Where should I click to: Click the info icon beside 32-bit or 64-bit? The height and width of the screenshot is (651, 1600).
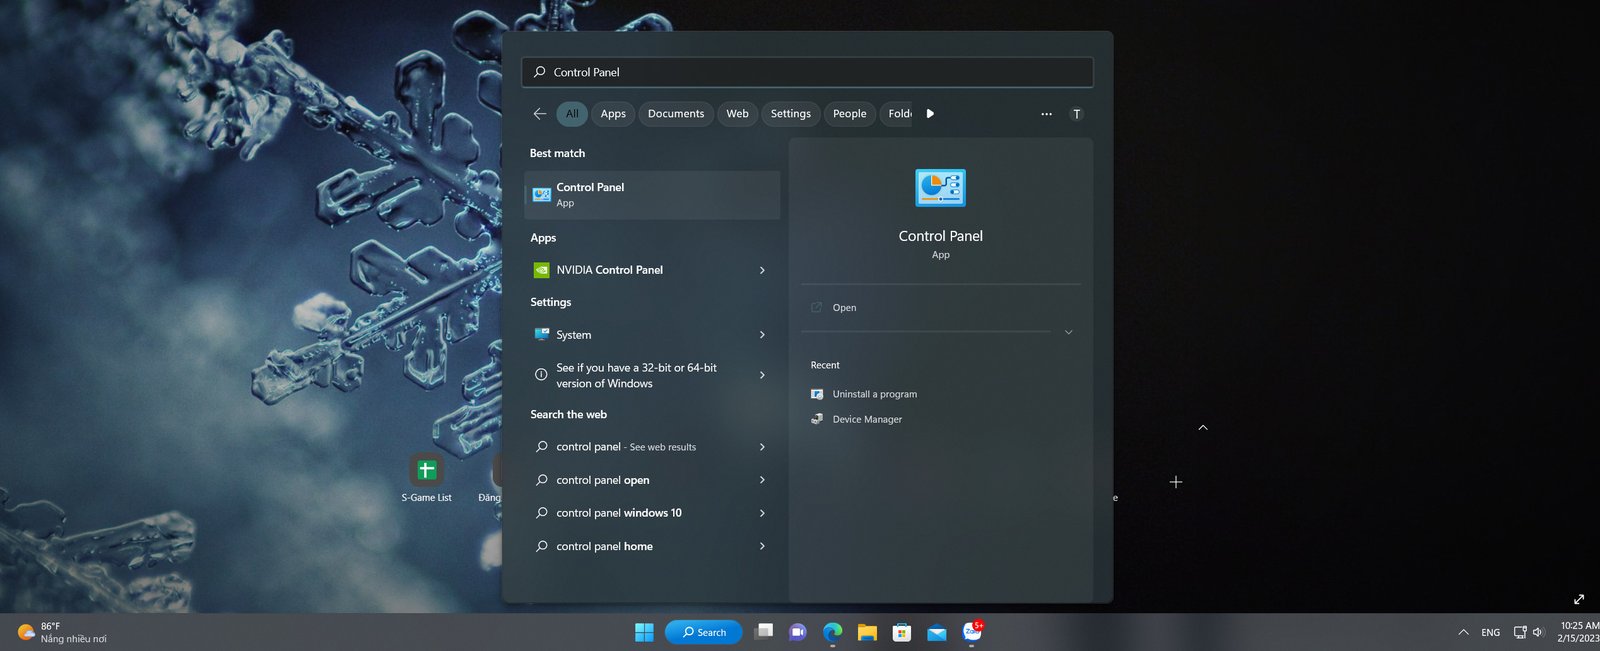click(x=541, y=375)
